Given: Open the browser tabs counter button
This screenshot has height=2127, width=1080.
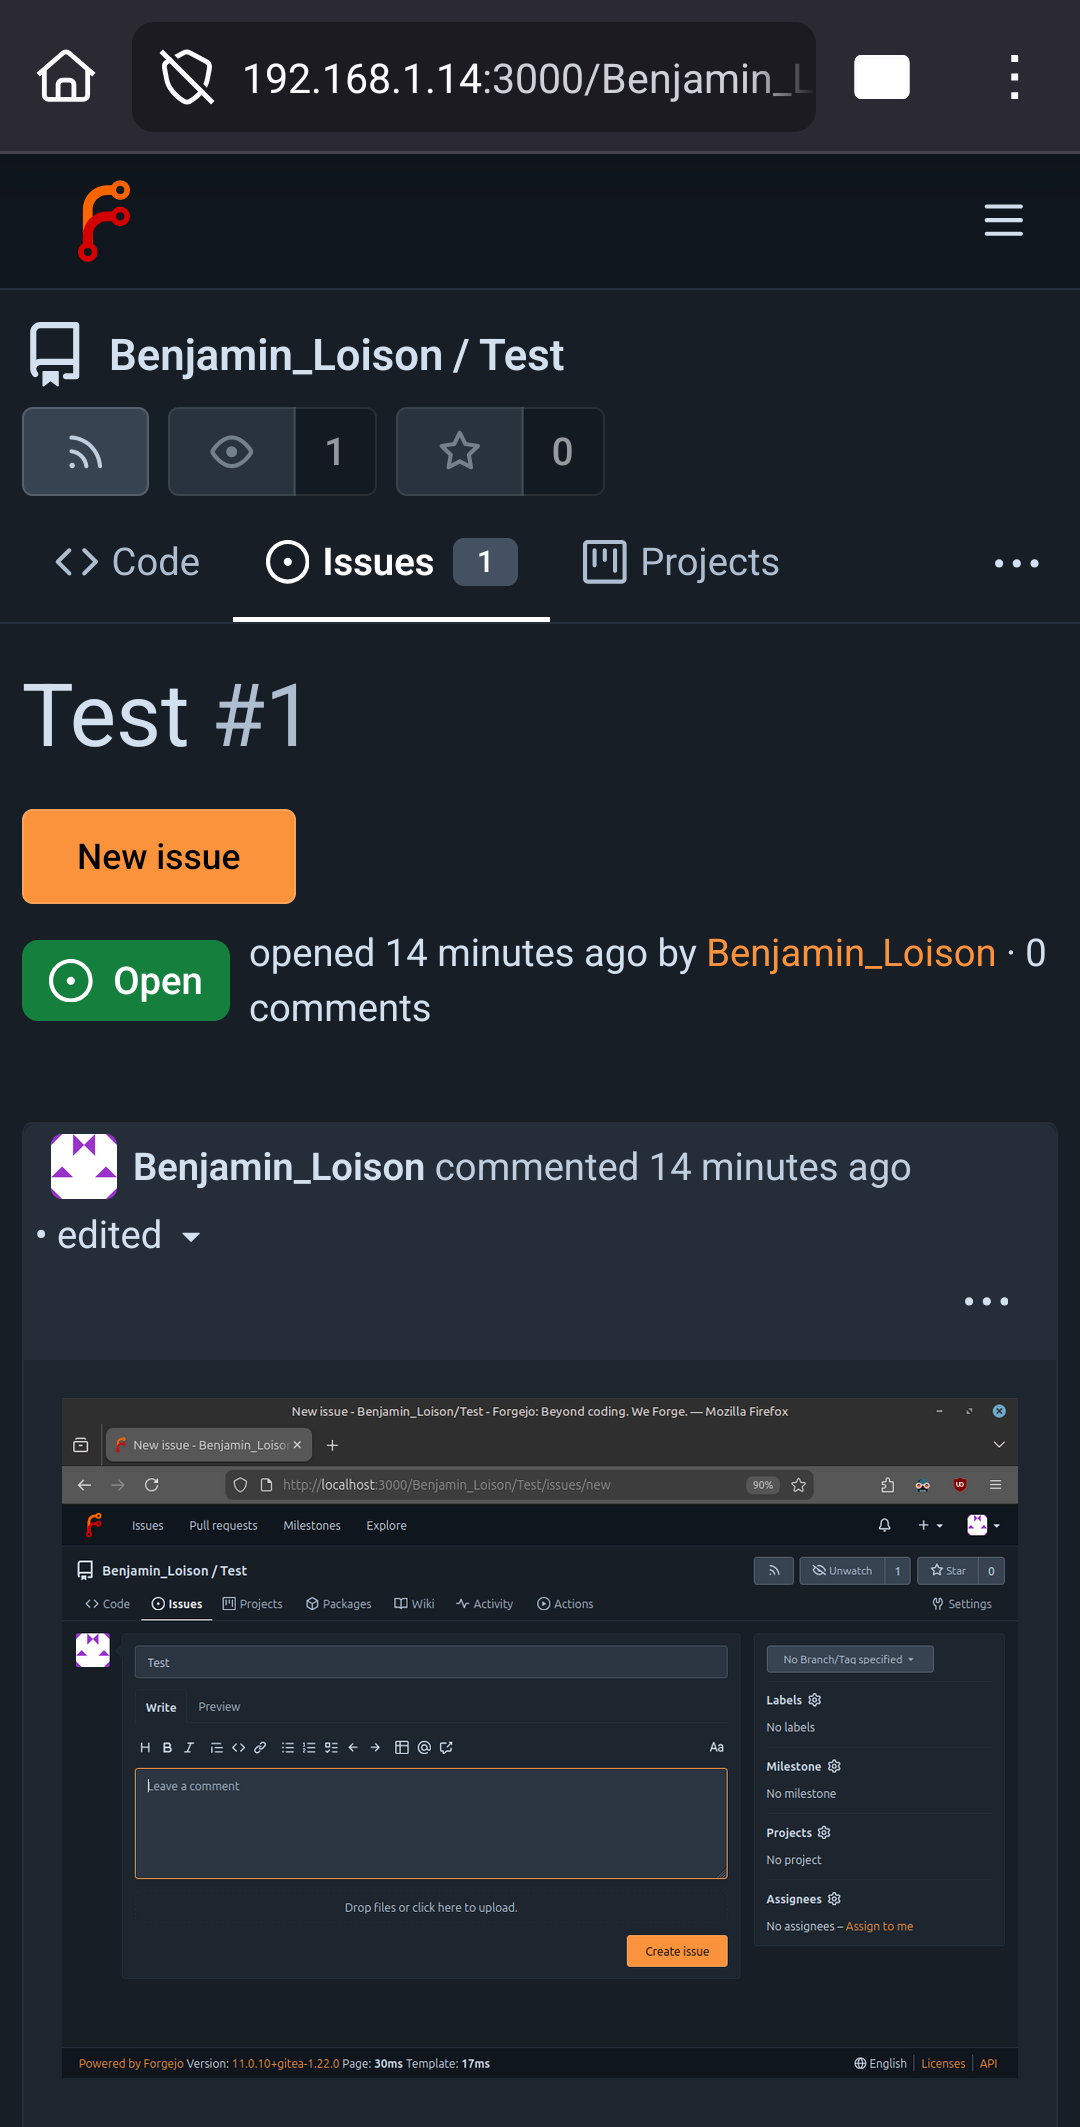Looking at the screenshot, I should tap(881, 77).
